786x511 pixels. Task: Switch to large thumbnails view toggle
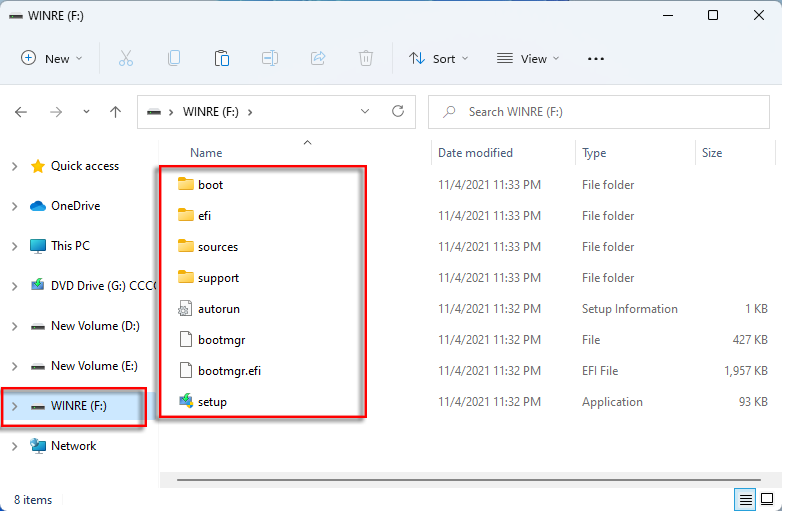(x=767, y=498)
